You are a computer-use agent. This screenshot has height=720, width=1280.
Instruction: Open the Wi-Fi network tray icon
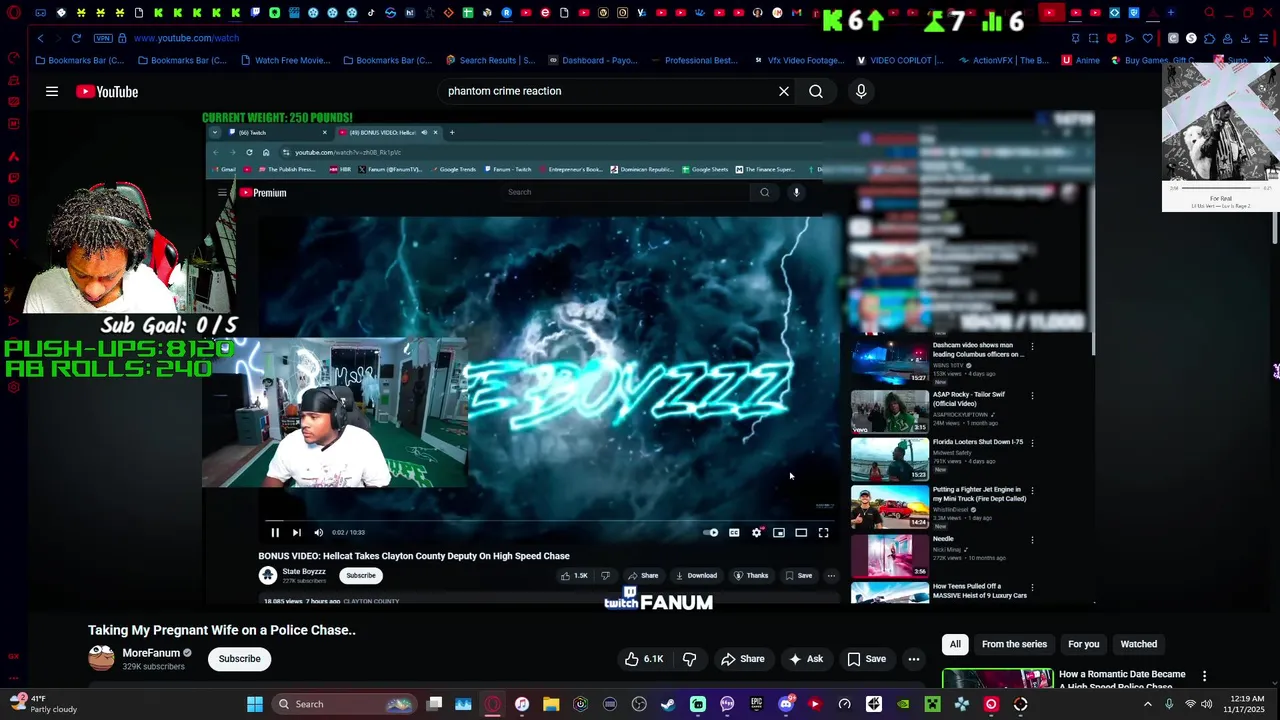(1190, 704)
